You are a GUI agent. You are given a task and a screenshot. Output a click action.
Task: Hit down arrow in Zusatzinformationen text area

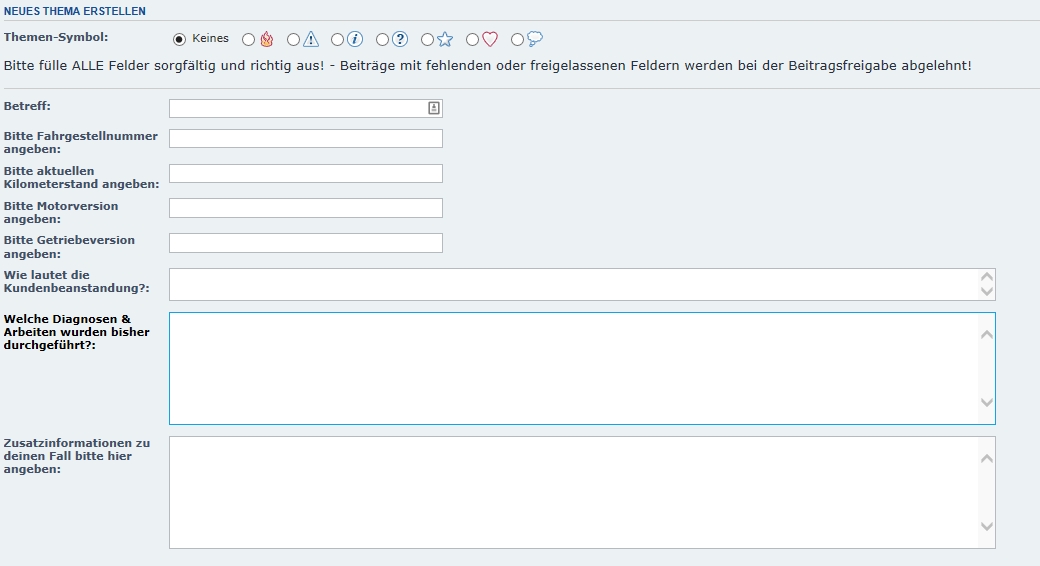[x=987, y=526]
